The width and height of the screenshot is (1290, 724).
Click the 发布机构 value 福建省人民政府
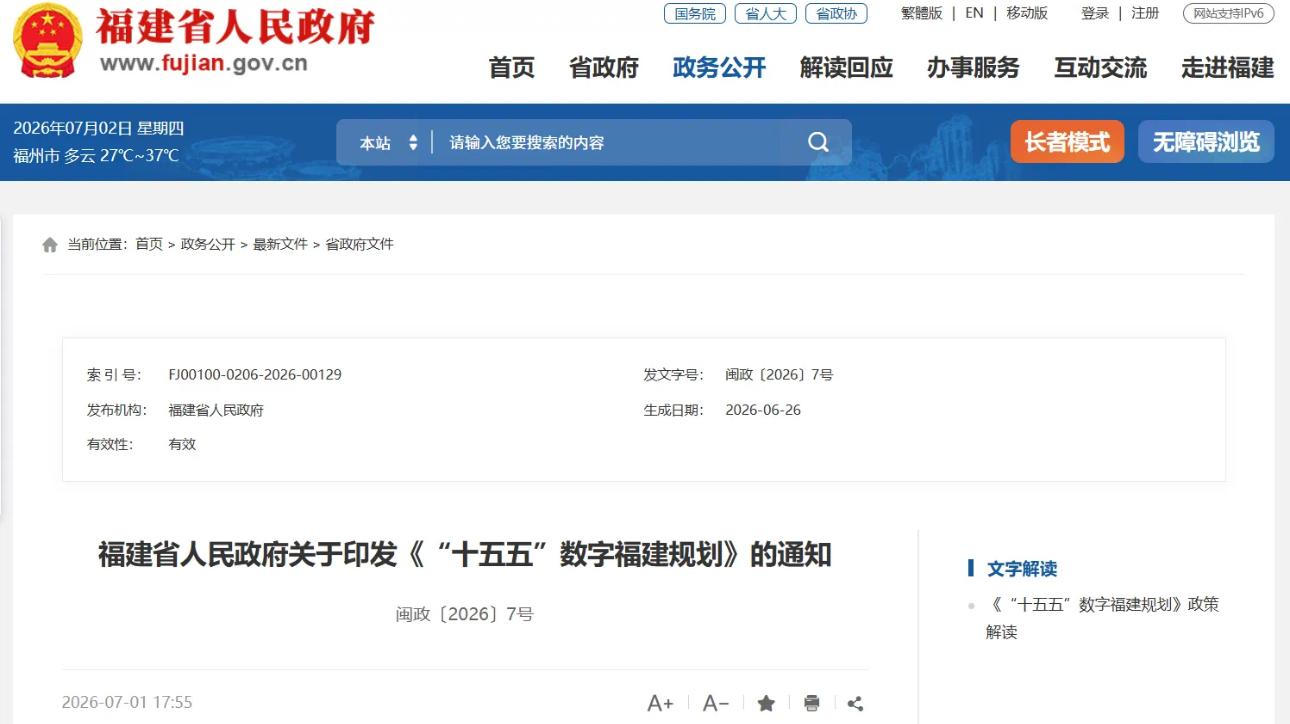(216, 410)
